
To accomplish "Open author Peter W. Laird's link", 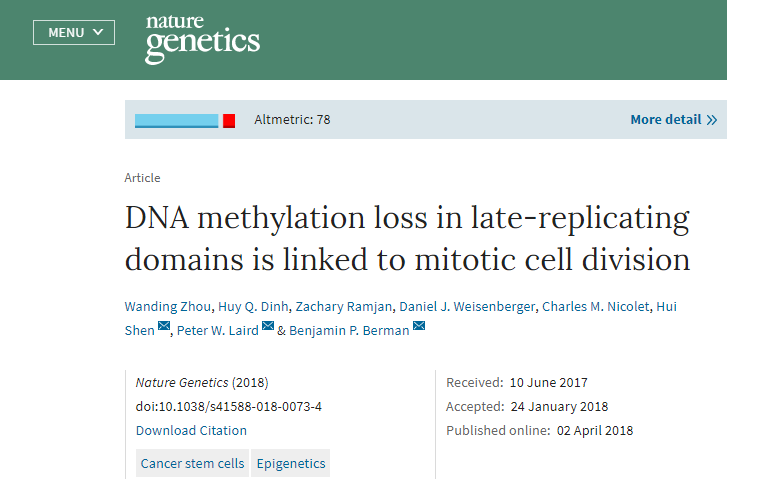I will coord(217,331).
